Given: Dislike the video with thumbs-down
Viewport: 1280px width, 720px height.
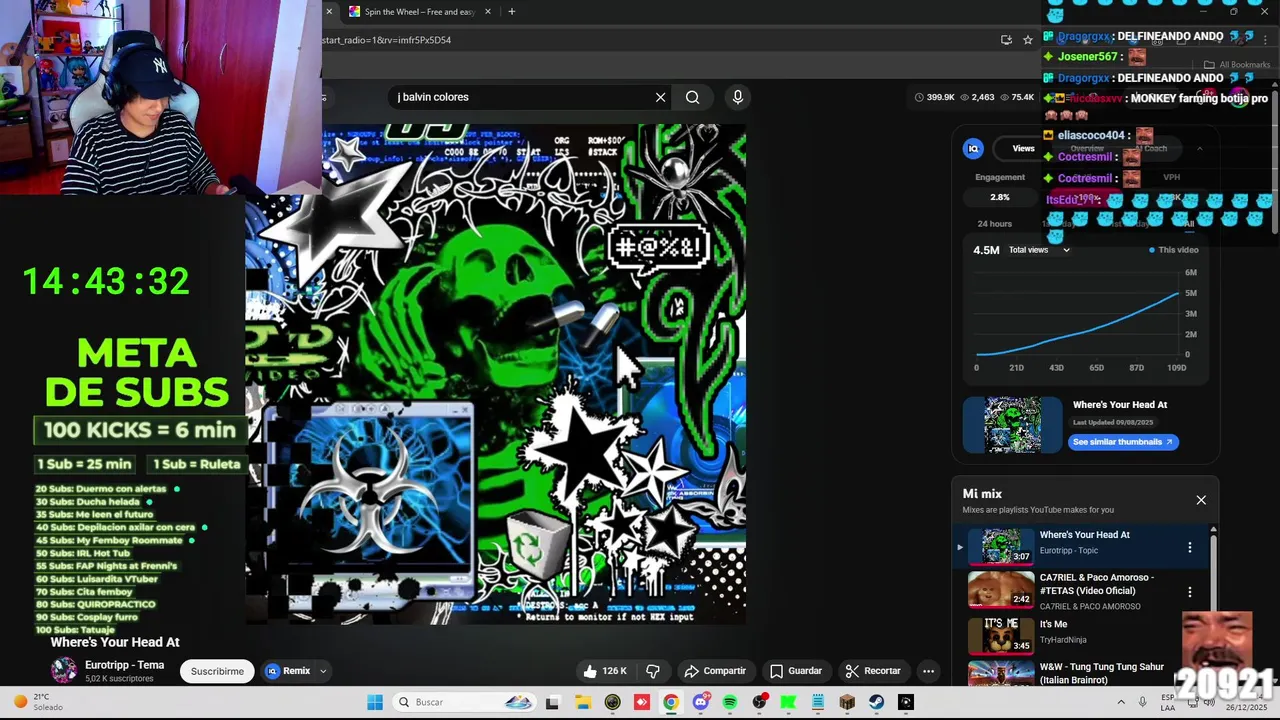Looking at the screenshot, I should pos(653,671).
